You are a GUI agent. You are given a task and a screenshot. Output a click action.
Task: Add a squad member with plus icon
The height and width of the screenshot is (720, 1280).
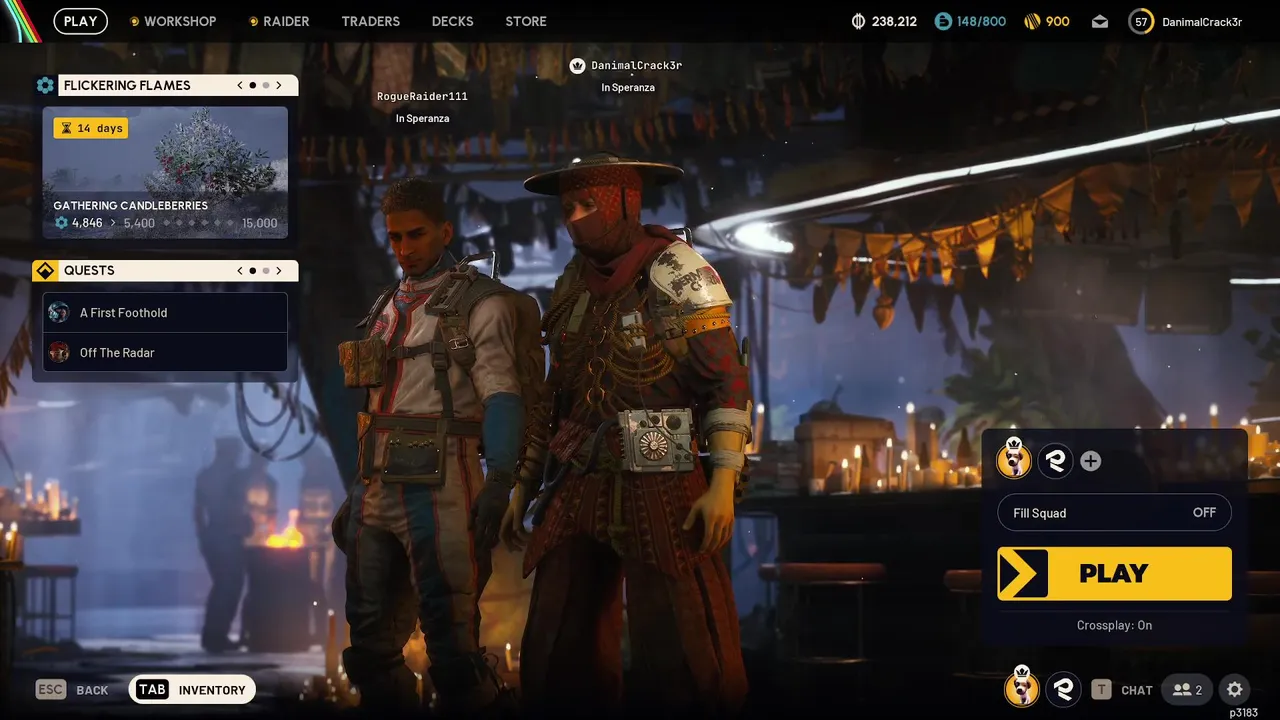1091,461
